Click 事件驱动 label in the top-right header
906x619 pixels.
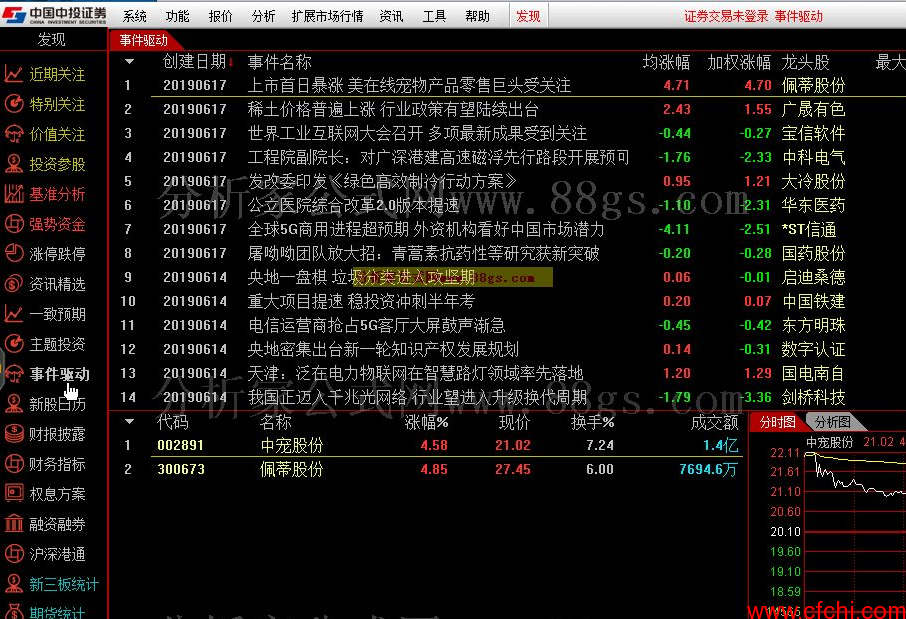pyautogui.click(x=799, y=16)
